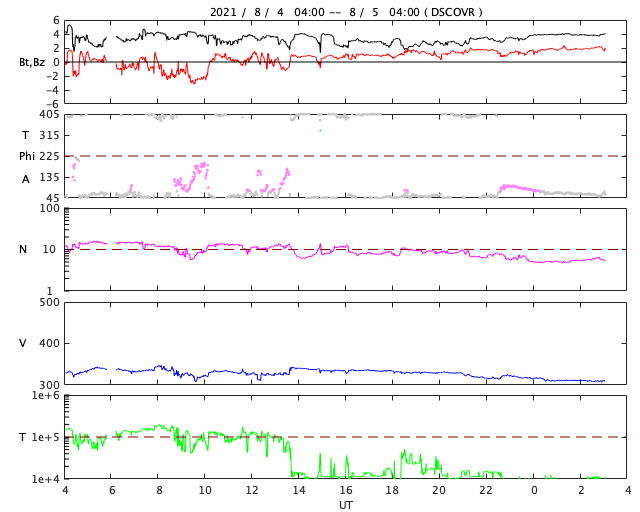Click the "-2" tick on Bt,Bz axis
The height and width of the screenshot is (512, 640).
[53, 76]
